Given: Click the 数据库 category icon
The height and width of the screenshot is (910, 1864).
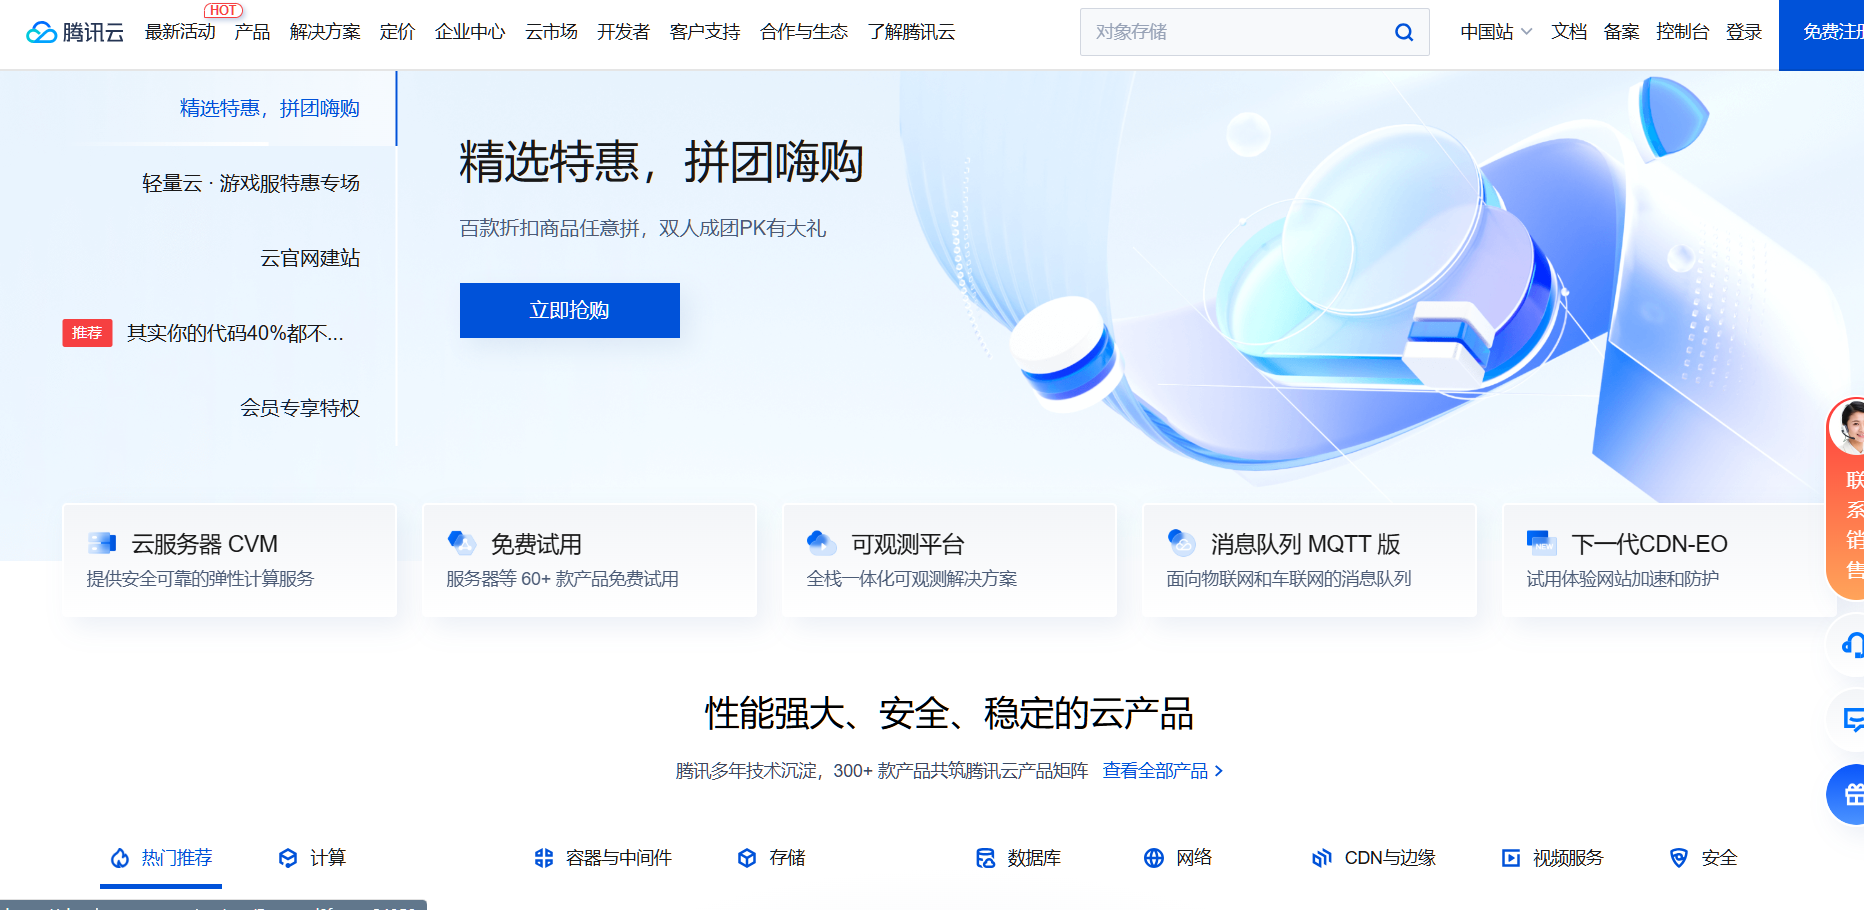Looking at the screenshot, I should point(985,858).
